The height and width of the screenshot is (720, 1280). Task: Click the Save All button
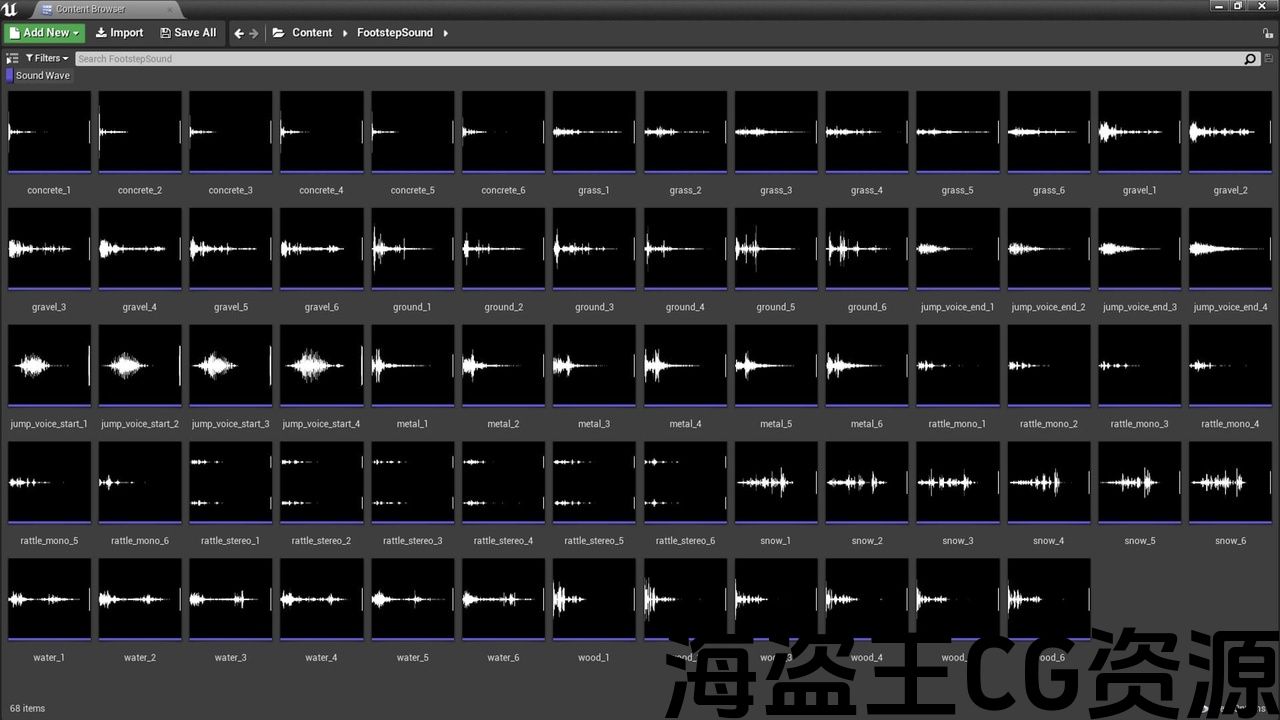tap(188, 33)
